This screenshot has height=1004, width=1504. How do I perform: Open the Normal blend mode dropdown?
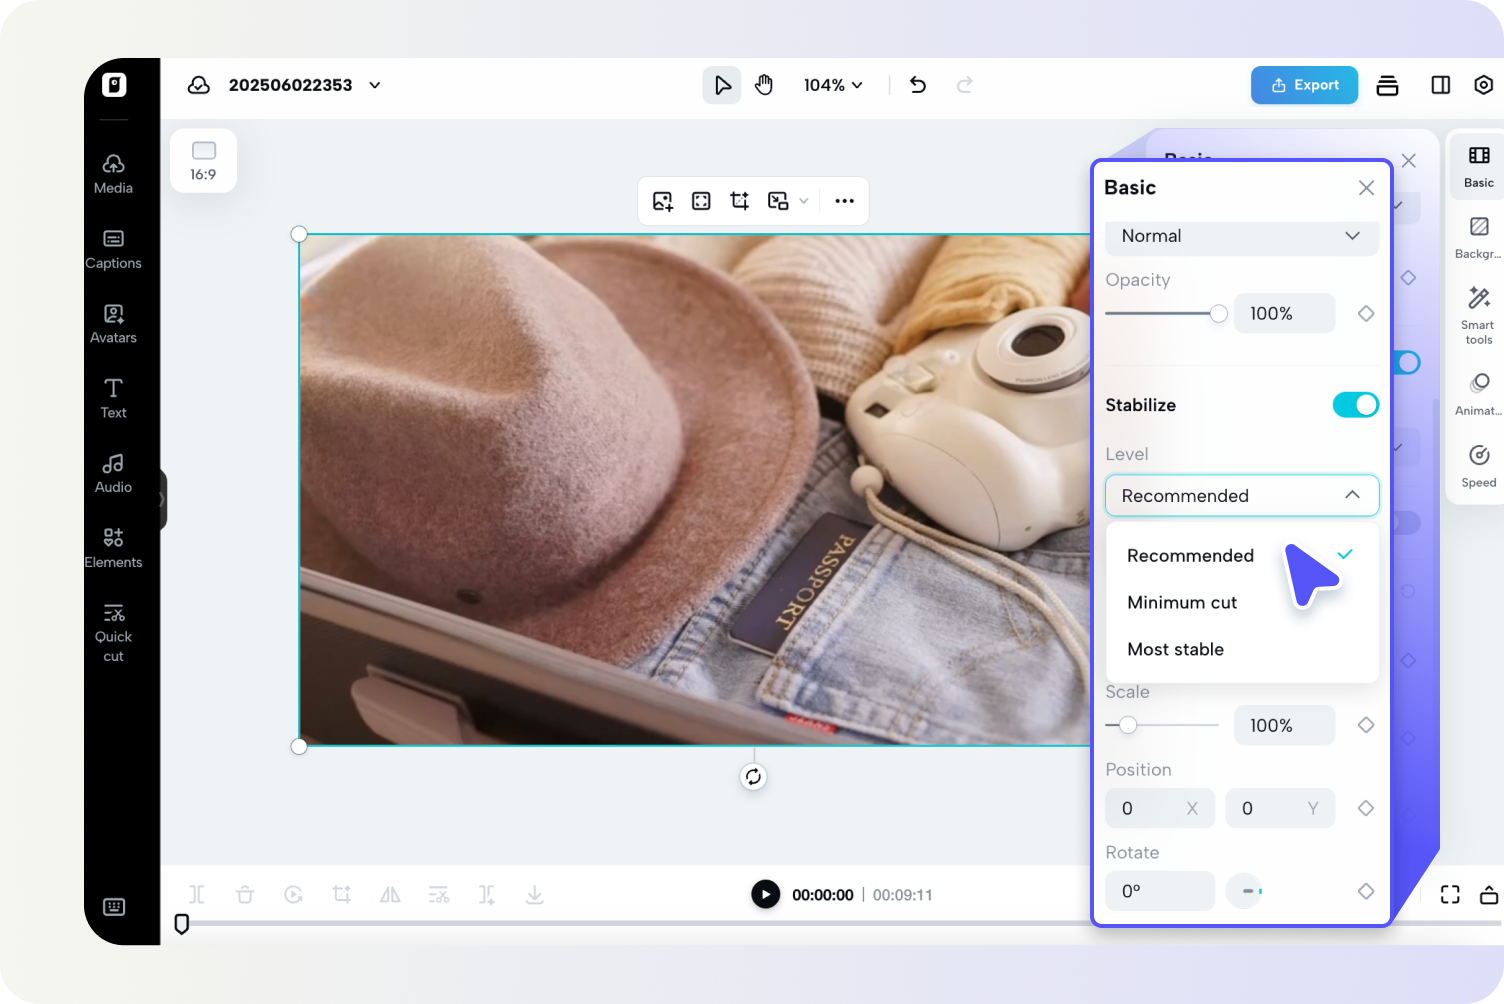click(1241, 237)
